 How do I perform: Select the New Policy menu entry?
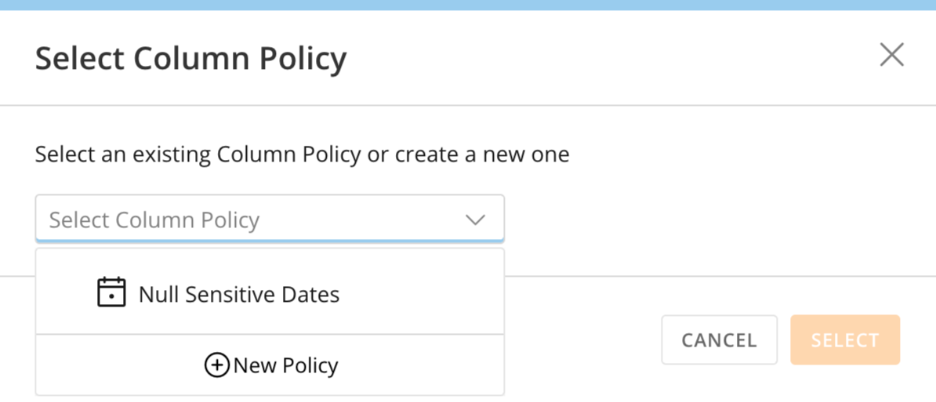pos(269,366)
